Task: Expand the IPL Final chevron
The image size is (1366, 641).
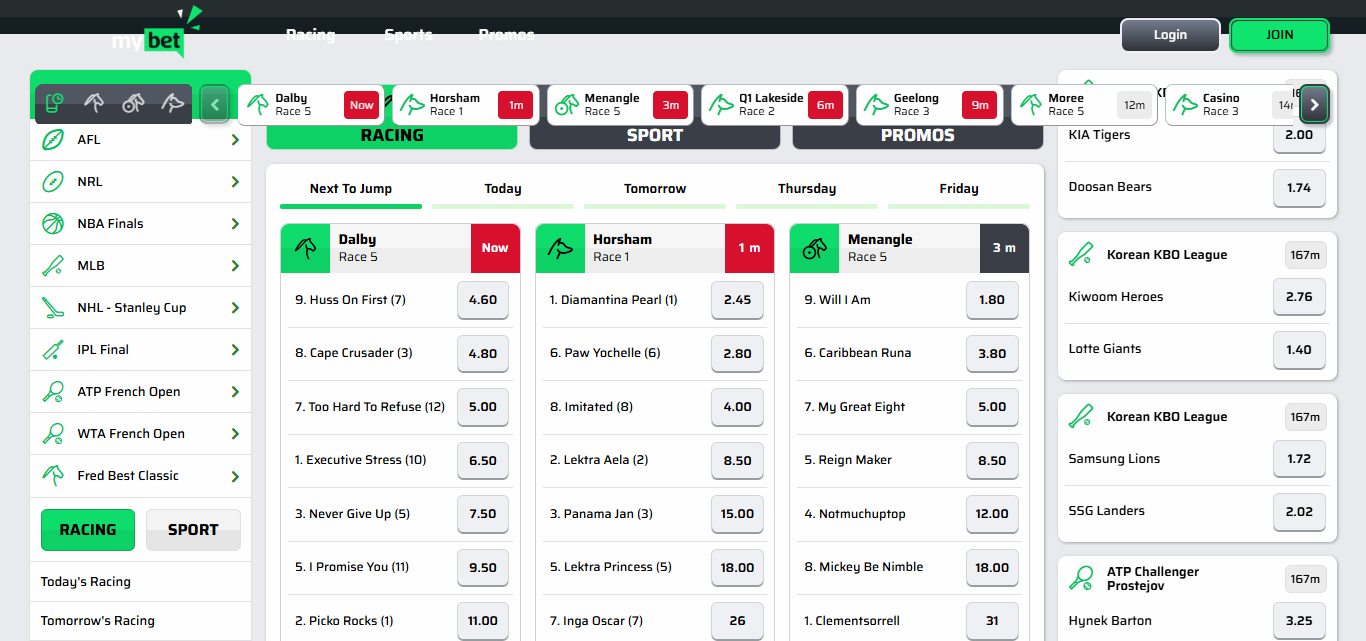Action: click(x=235, y=350)
